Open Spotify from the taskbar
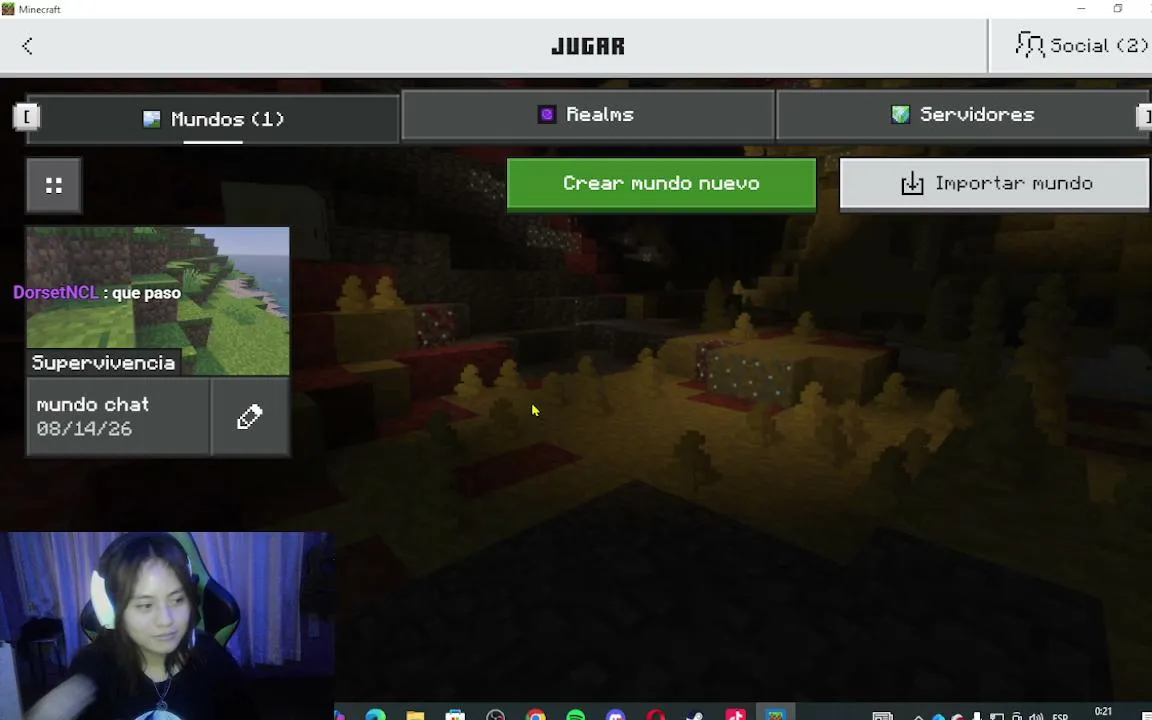1152x720 pixels. click(576, 715)
